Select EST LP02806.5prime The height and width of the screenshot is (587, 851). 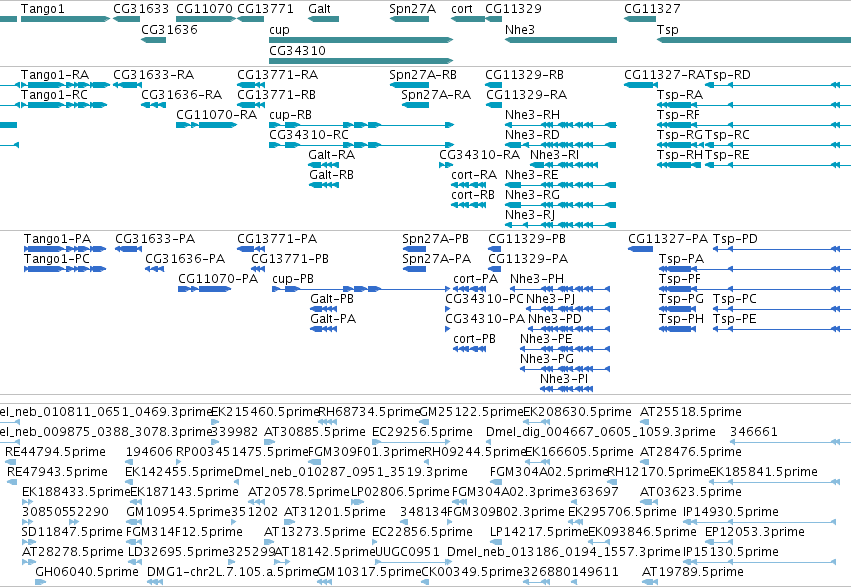click(x=400, y=493)
